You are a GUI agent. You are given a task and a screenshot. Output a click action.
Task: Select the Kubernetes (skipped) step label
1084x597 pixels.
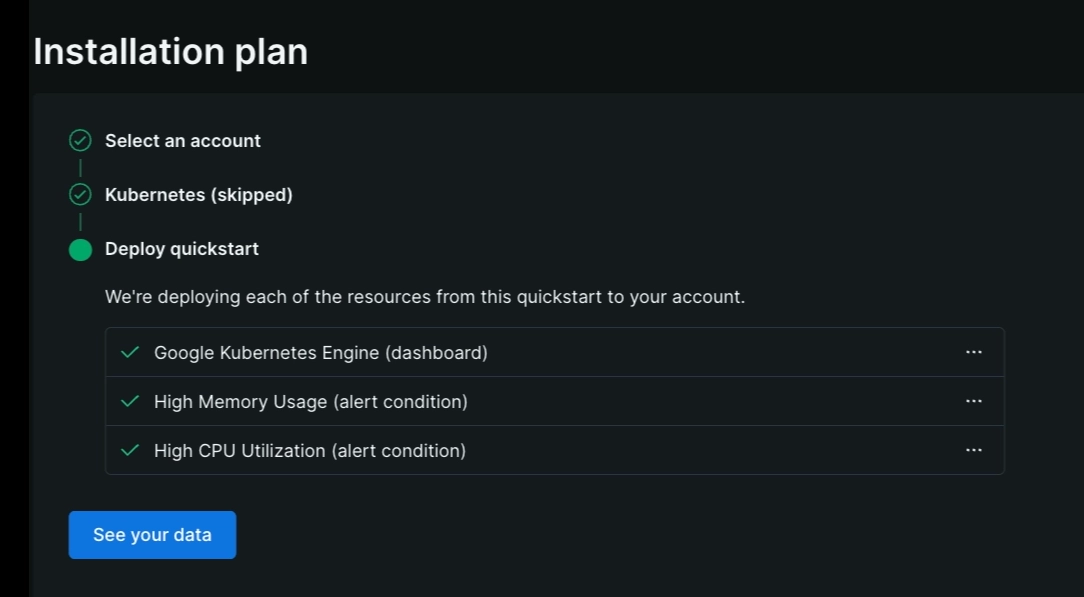tap(199, 195)
